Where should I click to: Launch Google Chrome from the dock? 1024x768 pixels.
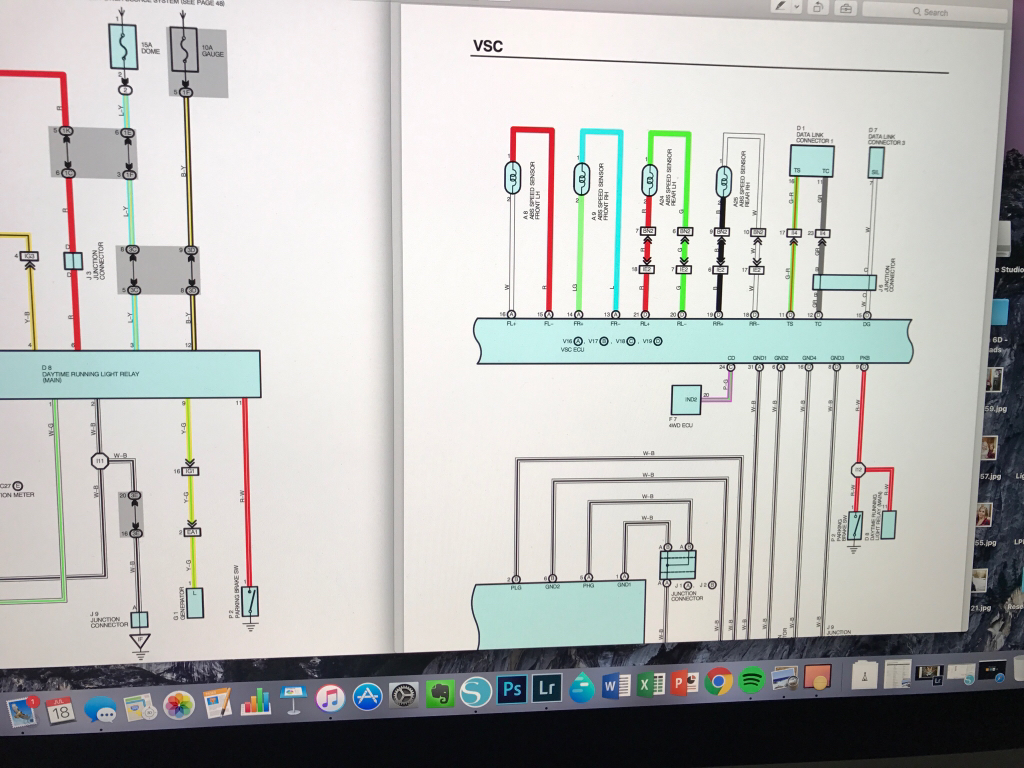click(718, 682)
